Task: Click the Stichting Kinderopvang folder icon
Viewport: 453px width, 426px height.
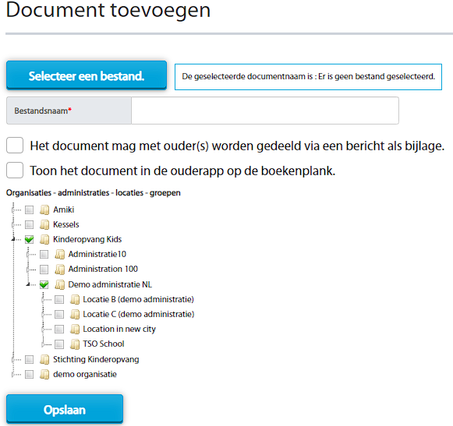Action: 44,359
